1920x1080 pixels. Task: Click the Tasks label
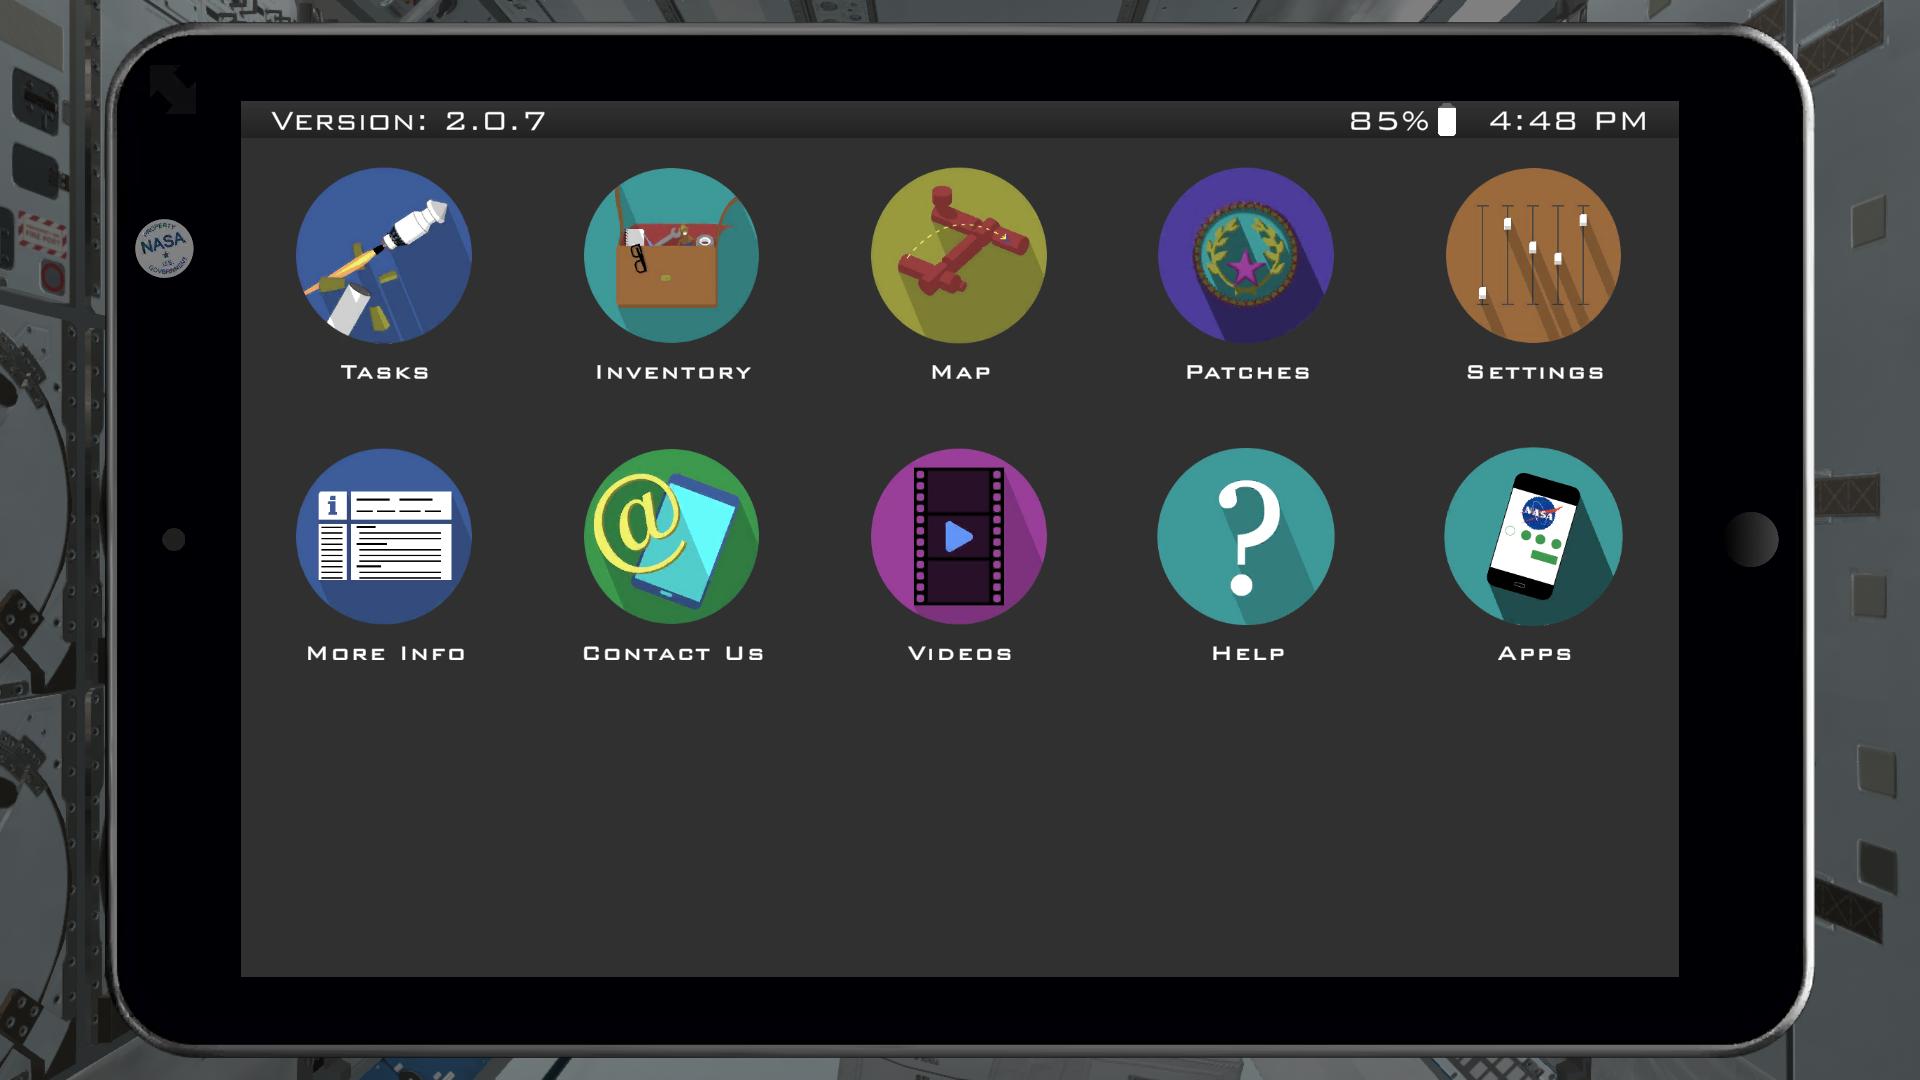point(385,372)
